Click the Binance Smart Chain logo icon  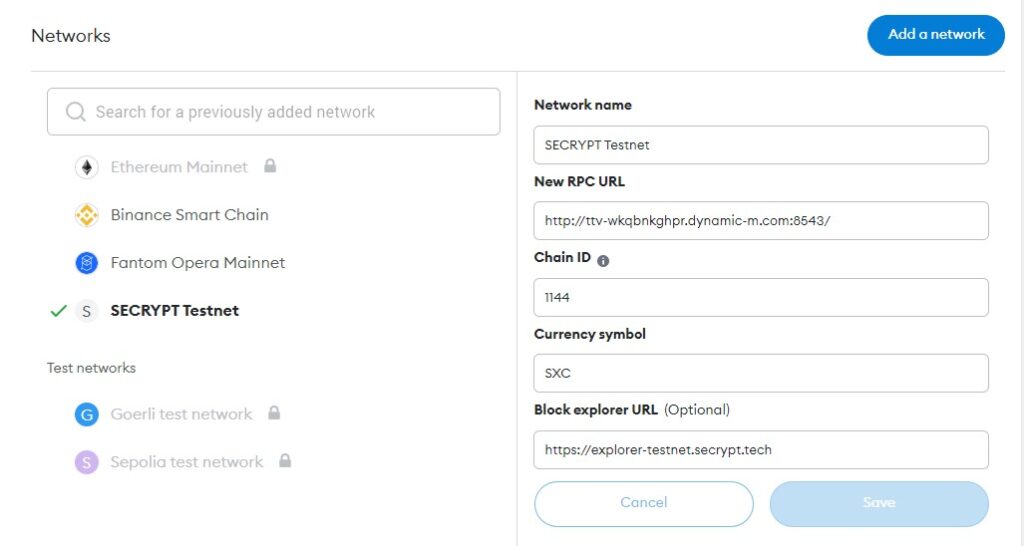tap(87, 215)
